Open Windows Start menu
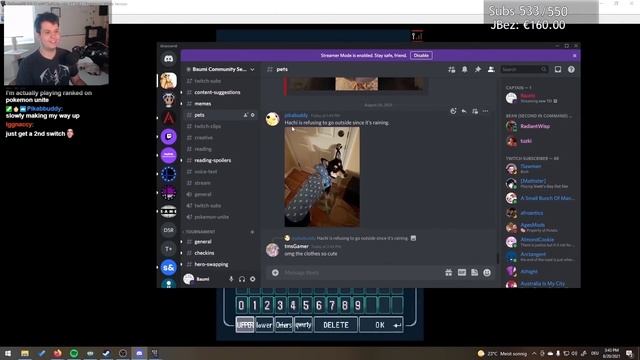The width and height of the screenshot is (640, 360). (x=8, y=353)
